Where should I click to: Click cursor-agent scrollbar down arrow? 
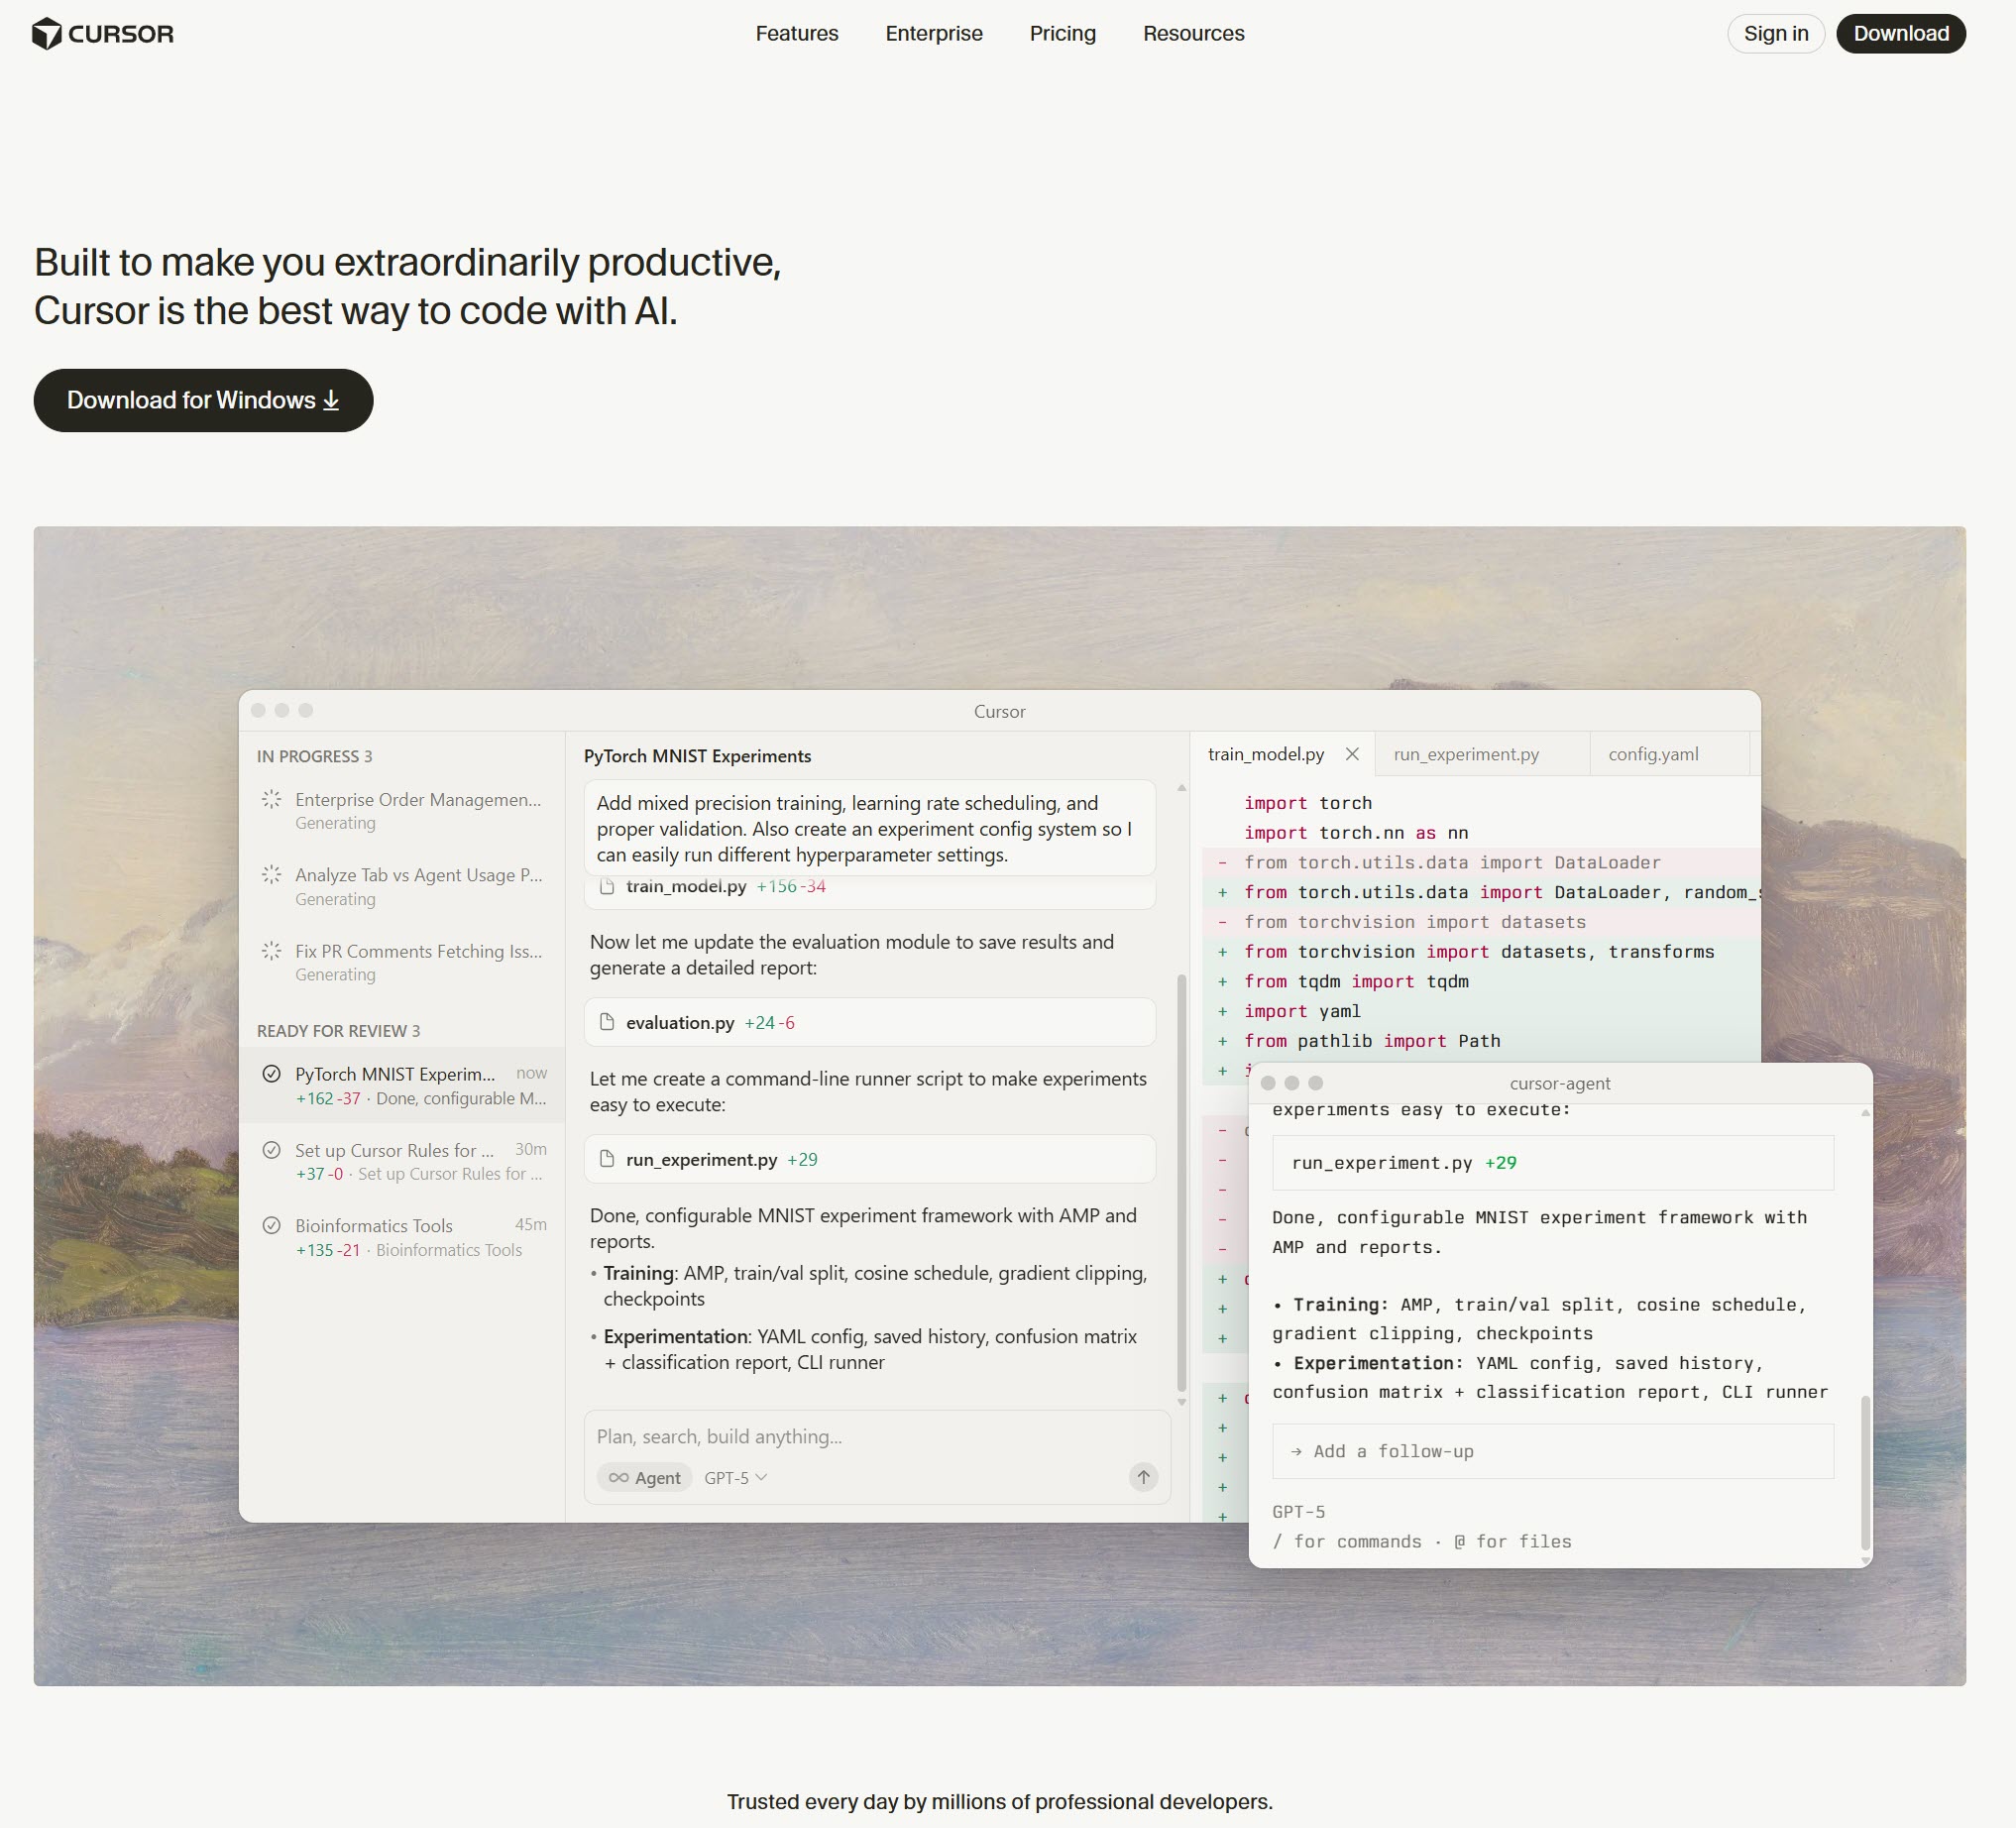pos(1864,1560)
